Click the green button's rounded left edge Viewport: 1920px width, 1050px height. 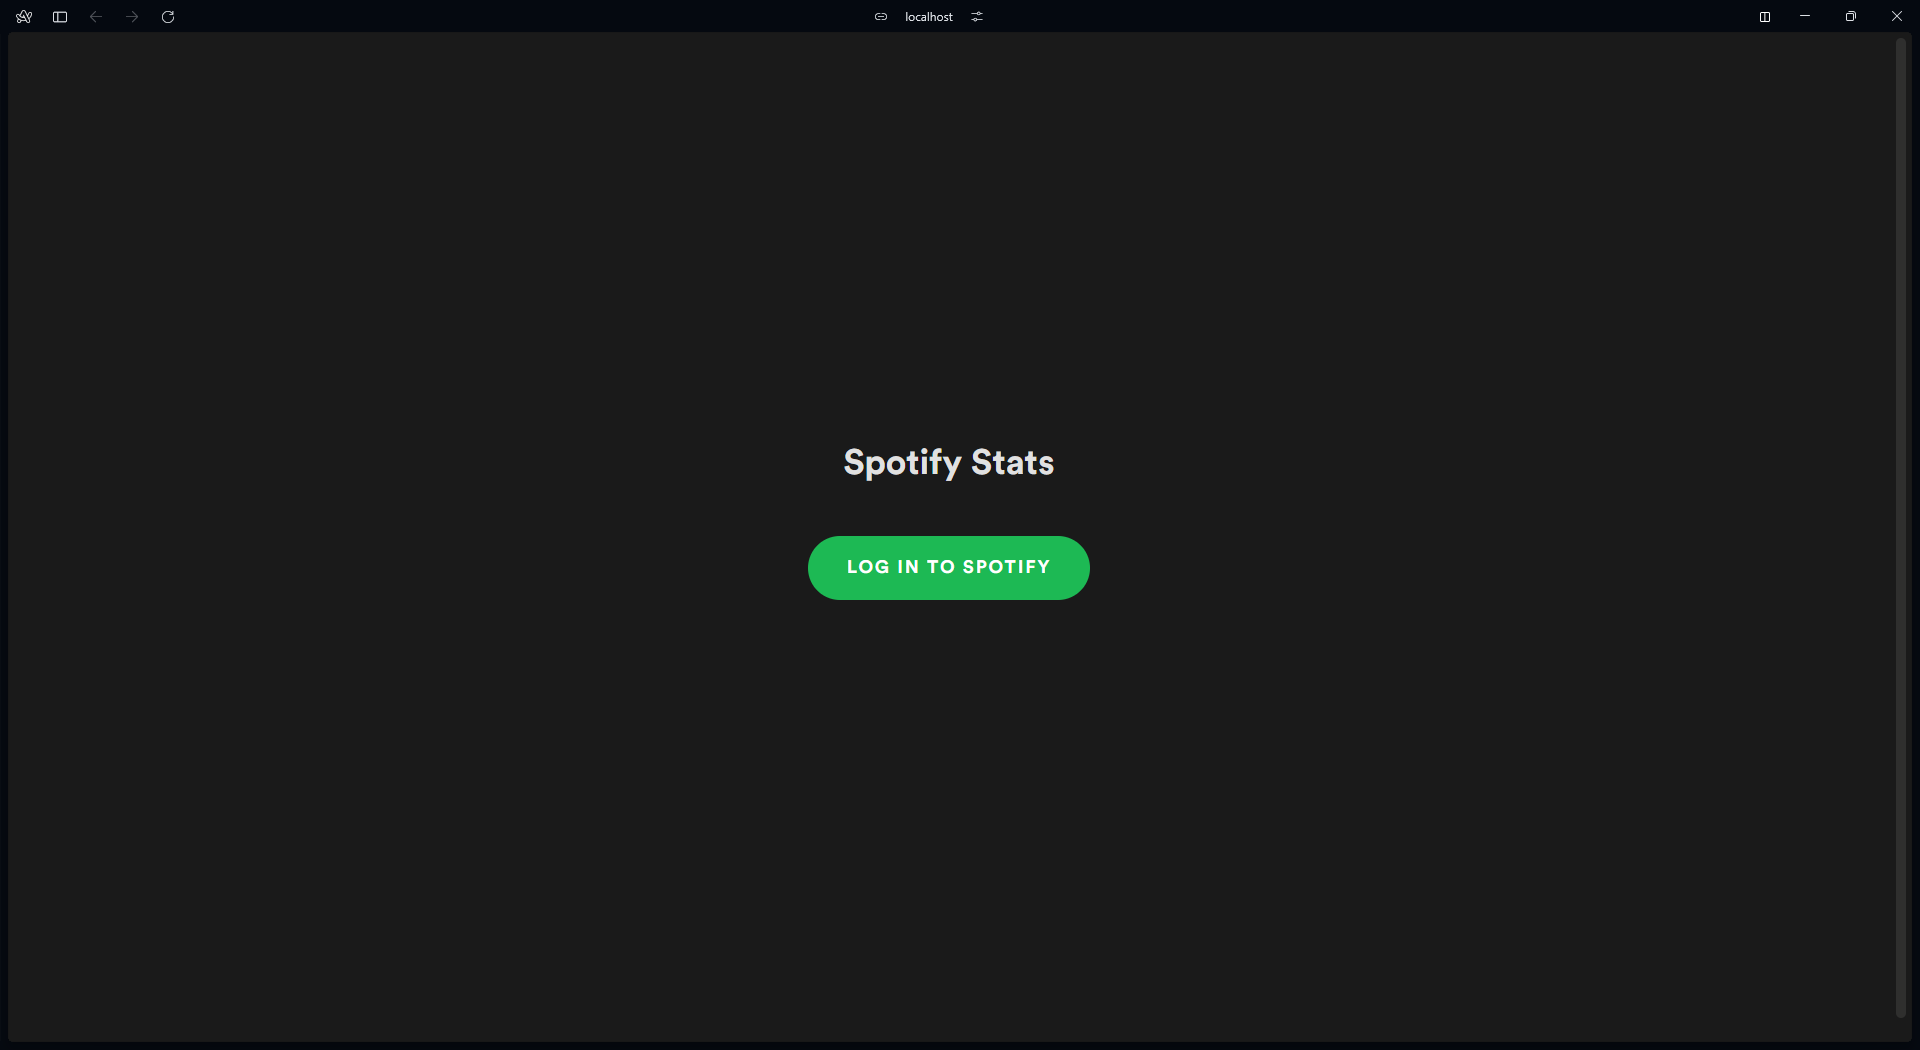pos(820,568)
